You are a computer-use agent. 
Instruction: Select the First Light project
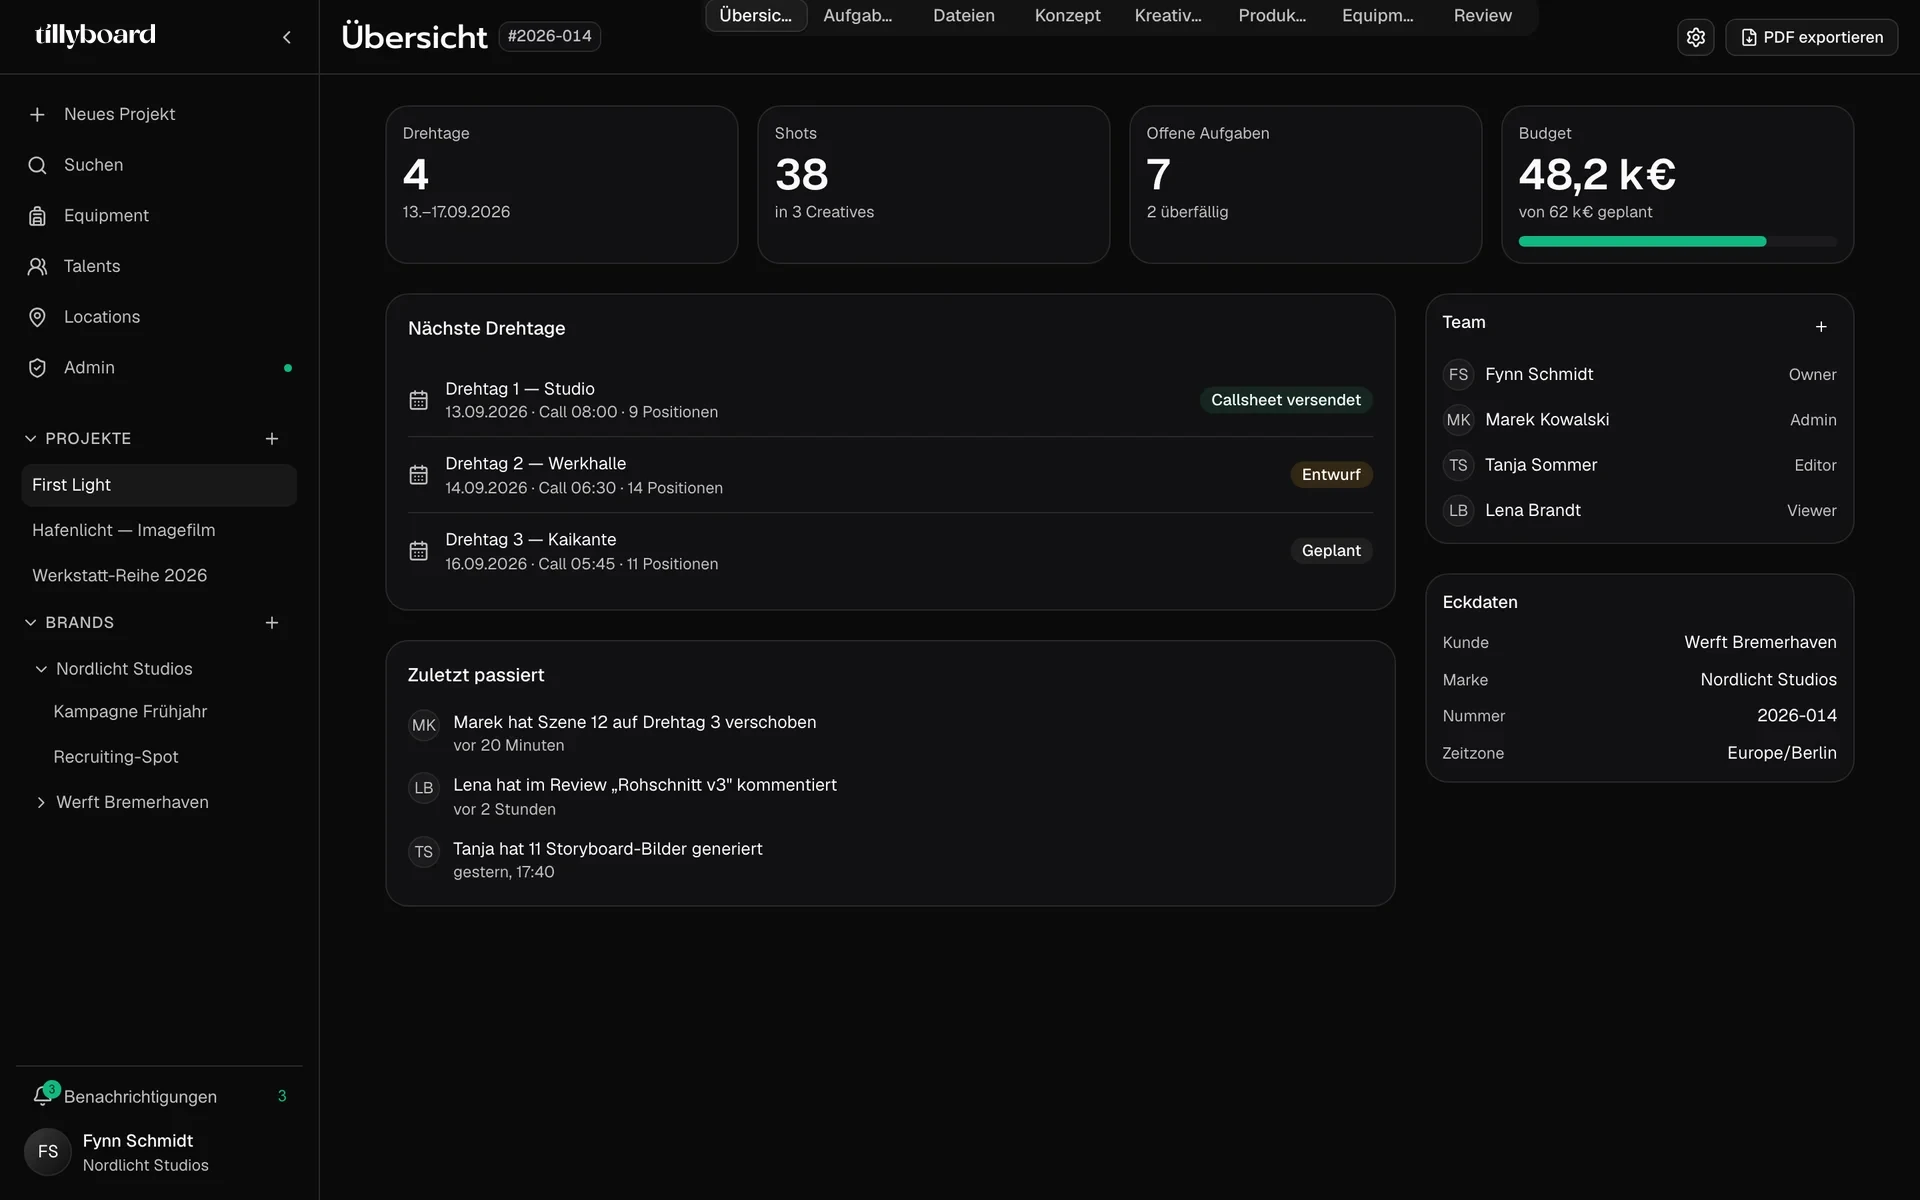point(159,485)
